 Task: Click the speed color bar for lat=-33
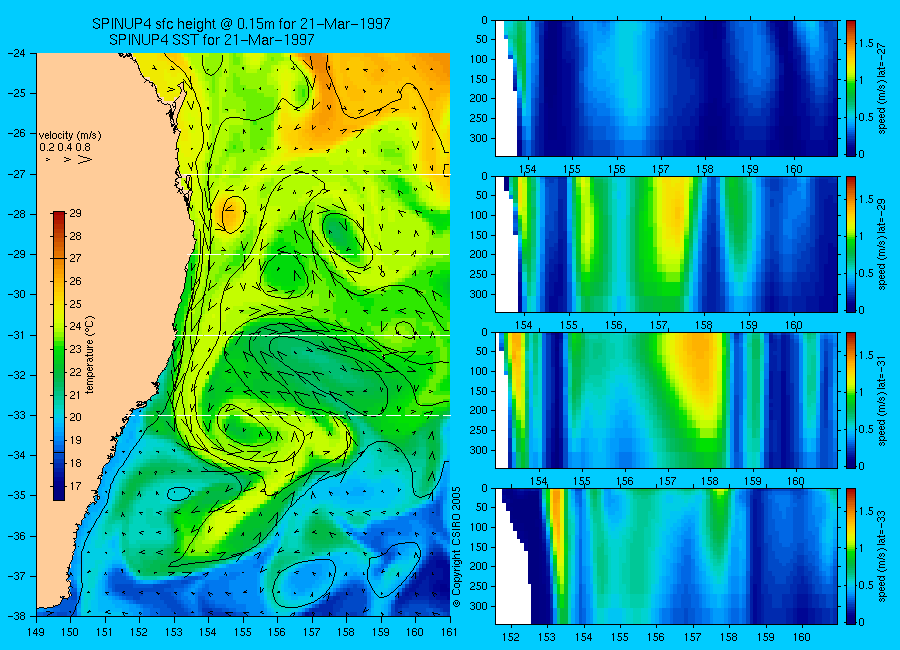click(850, 556)
